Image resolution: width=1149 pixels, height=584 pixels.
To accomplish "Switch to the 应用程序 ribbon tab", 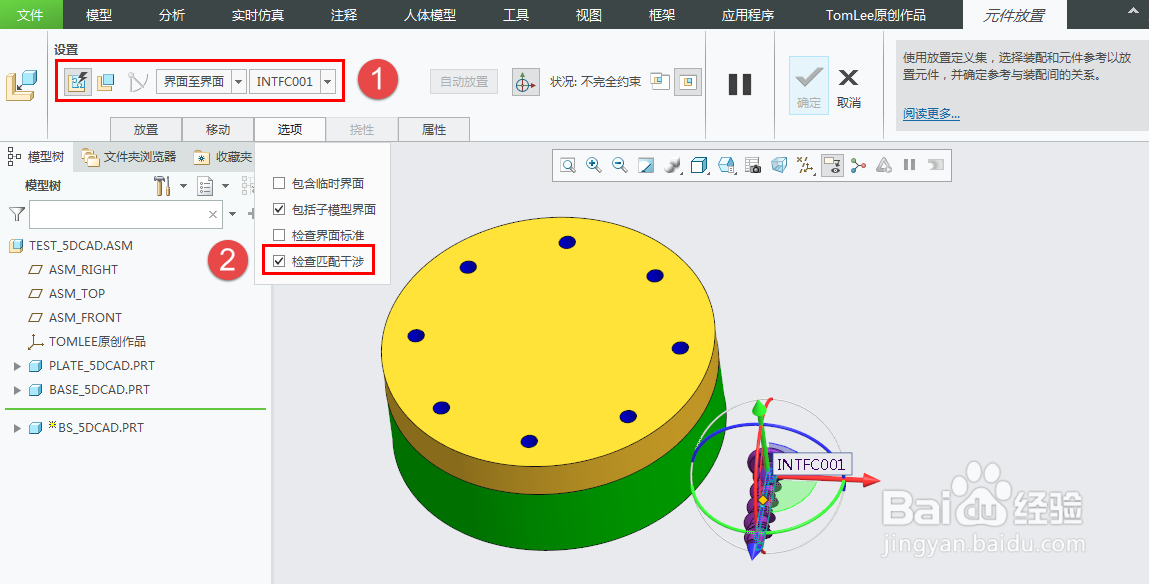I will 747,15.
